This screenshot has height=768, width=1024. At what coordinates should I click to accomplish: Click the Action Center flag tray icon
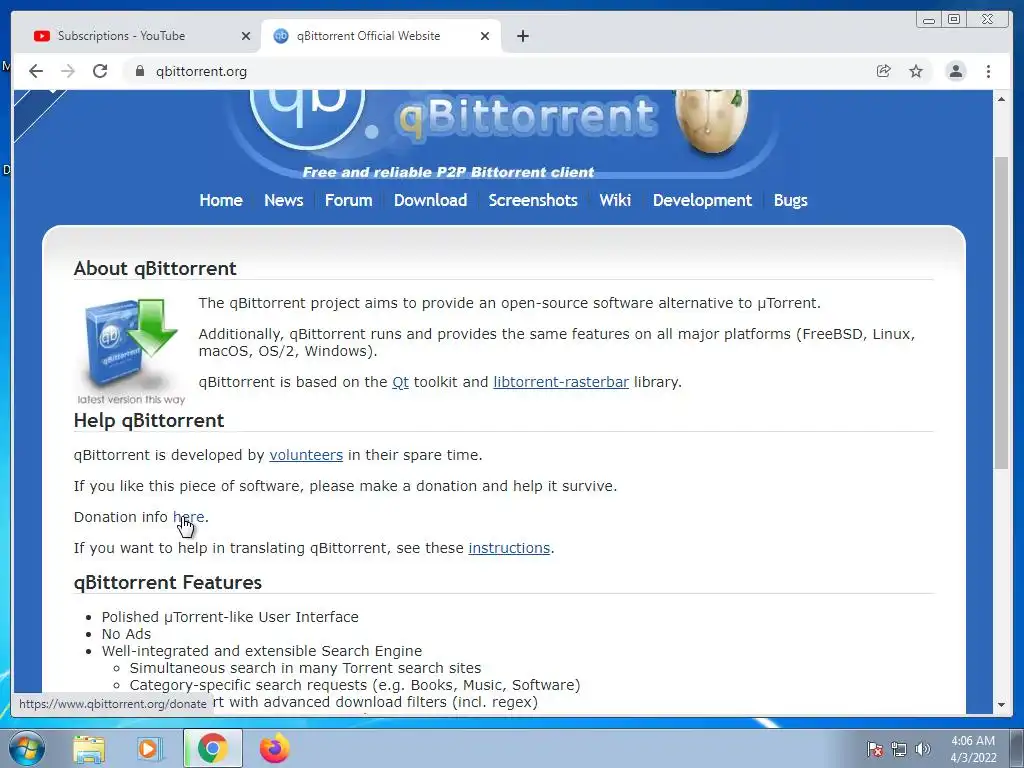point(875,749)
